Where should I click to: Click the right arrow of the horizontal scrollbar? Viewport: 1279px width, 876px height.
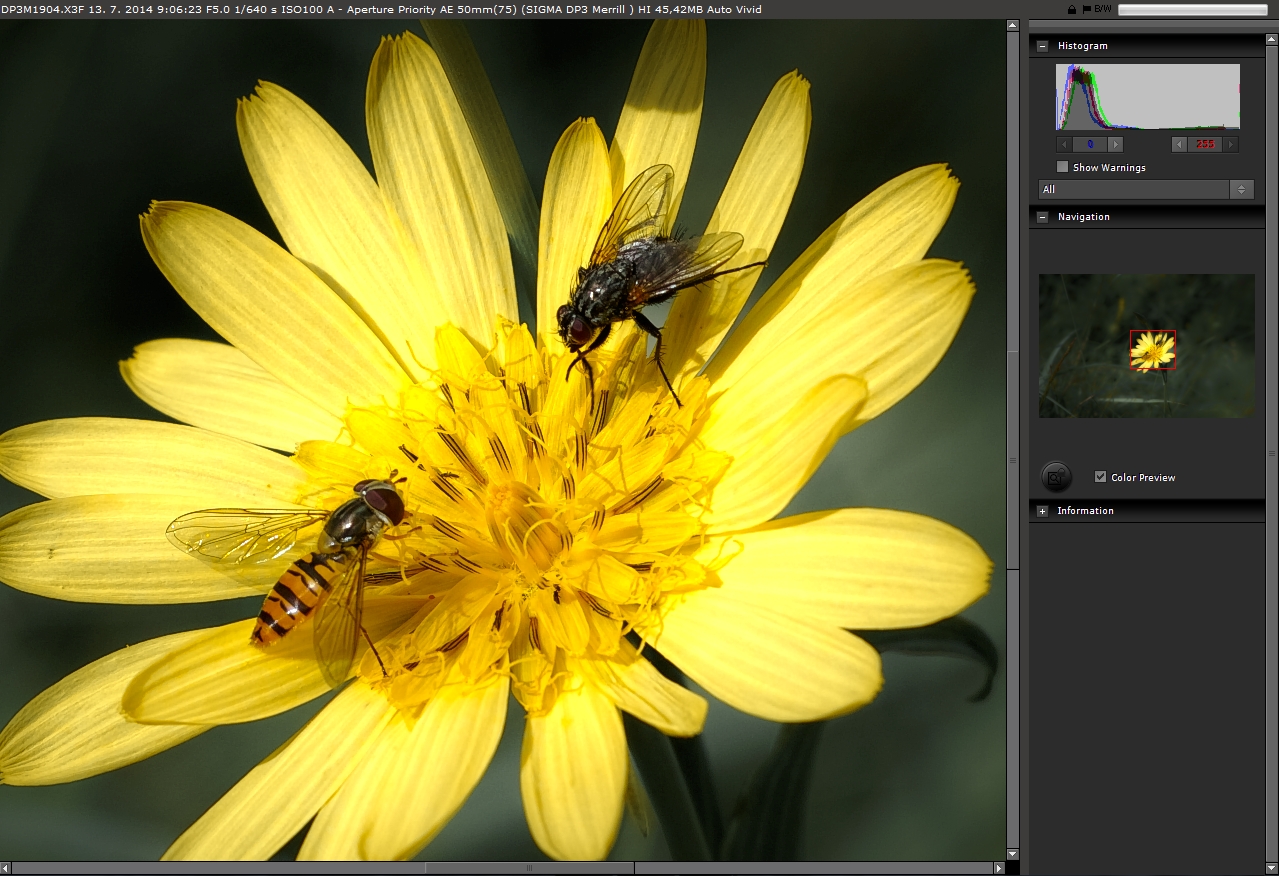click(x=998, y=868)
